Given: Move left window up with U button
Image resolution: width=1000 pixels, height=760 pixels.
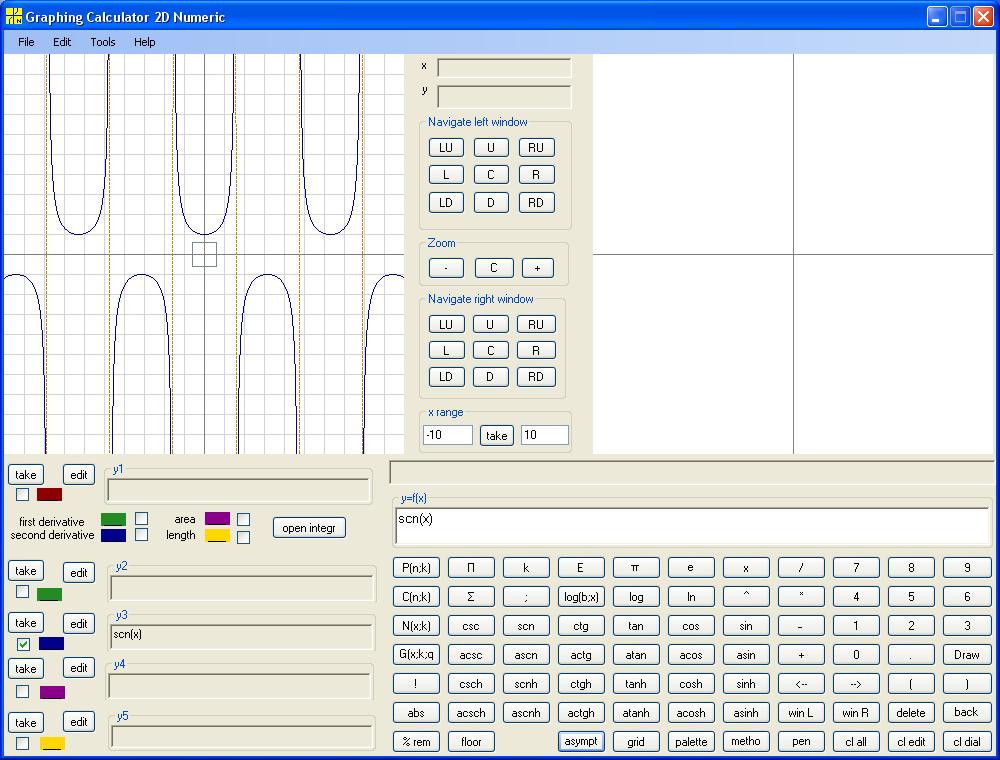Looking at the screenshot, I should (x=491, y=148).
